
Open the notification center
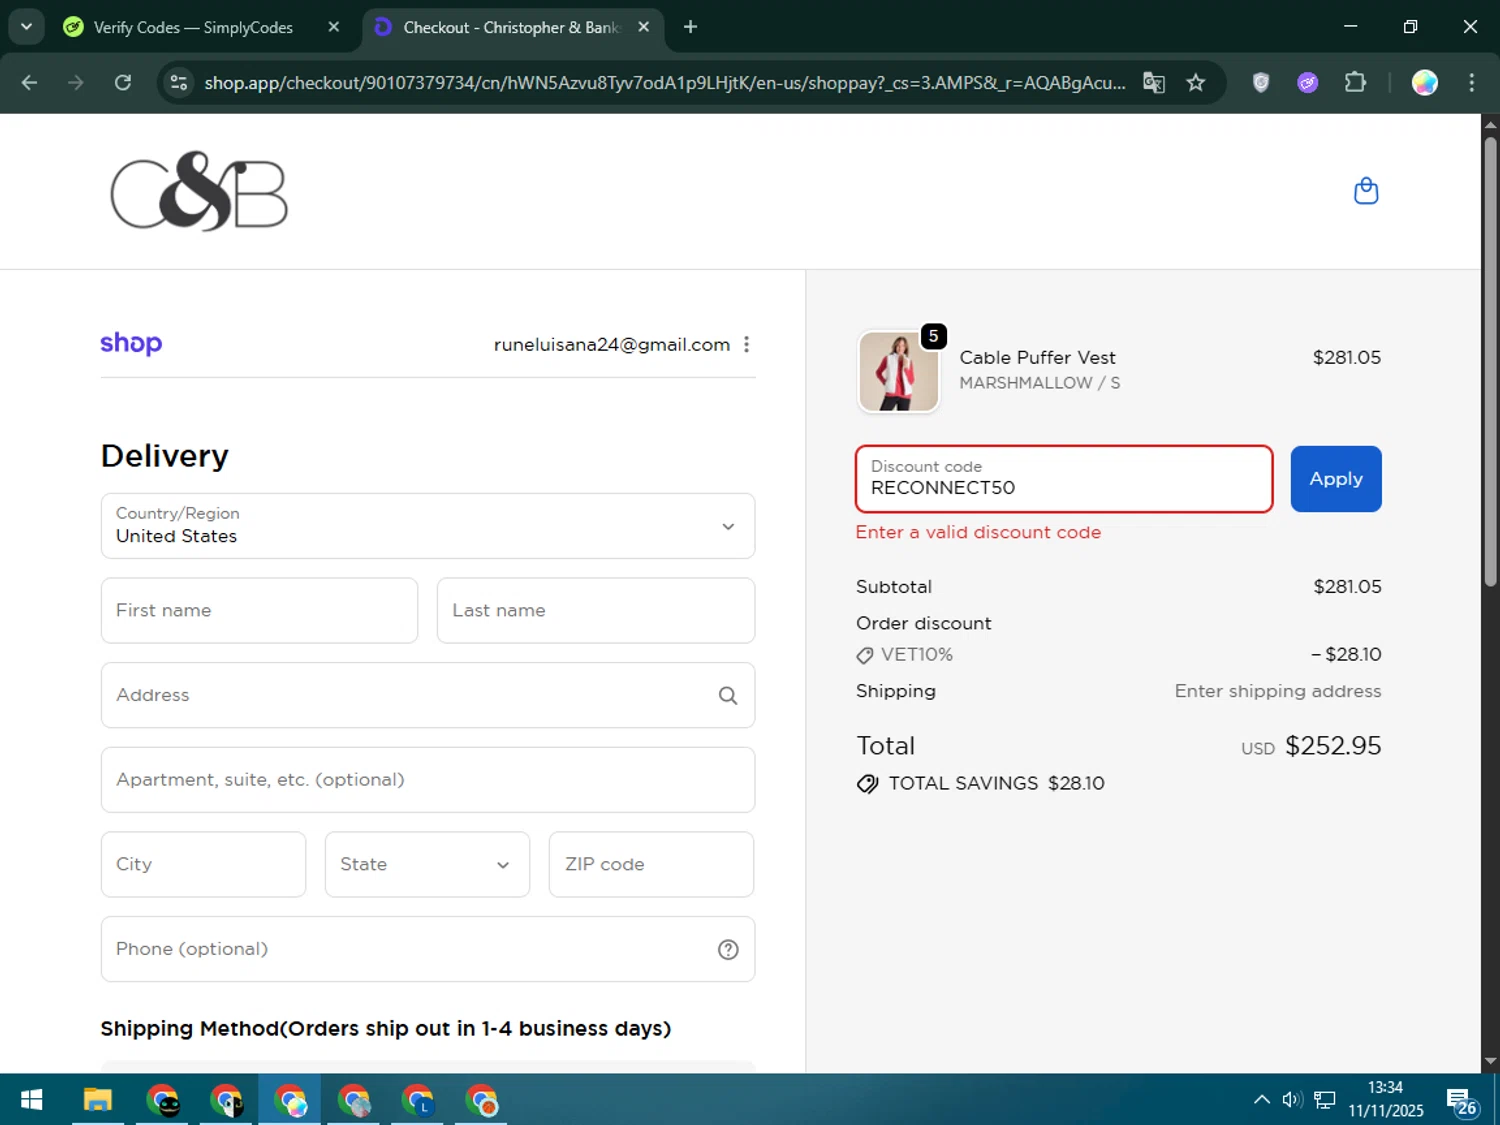pos(1462,1102)
